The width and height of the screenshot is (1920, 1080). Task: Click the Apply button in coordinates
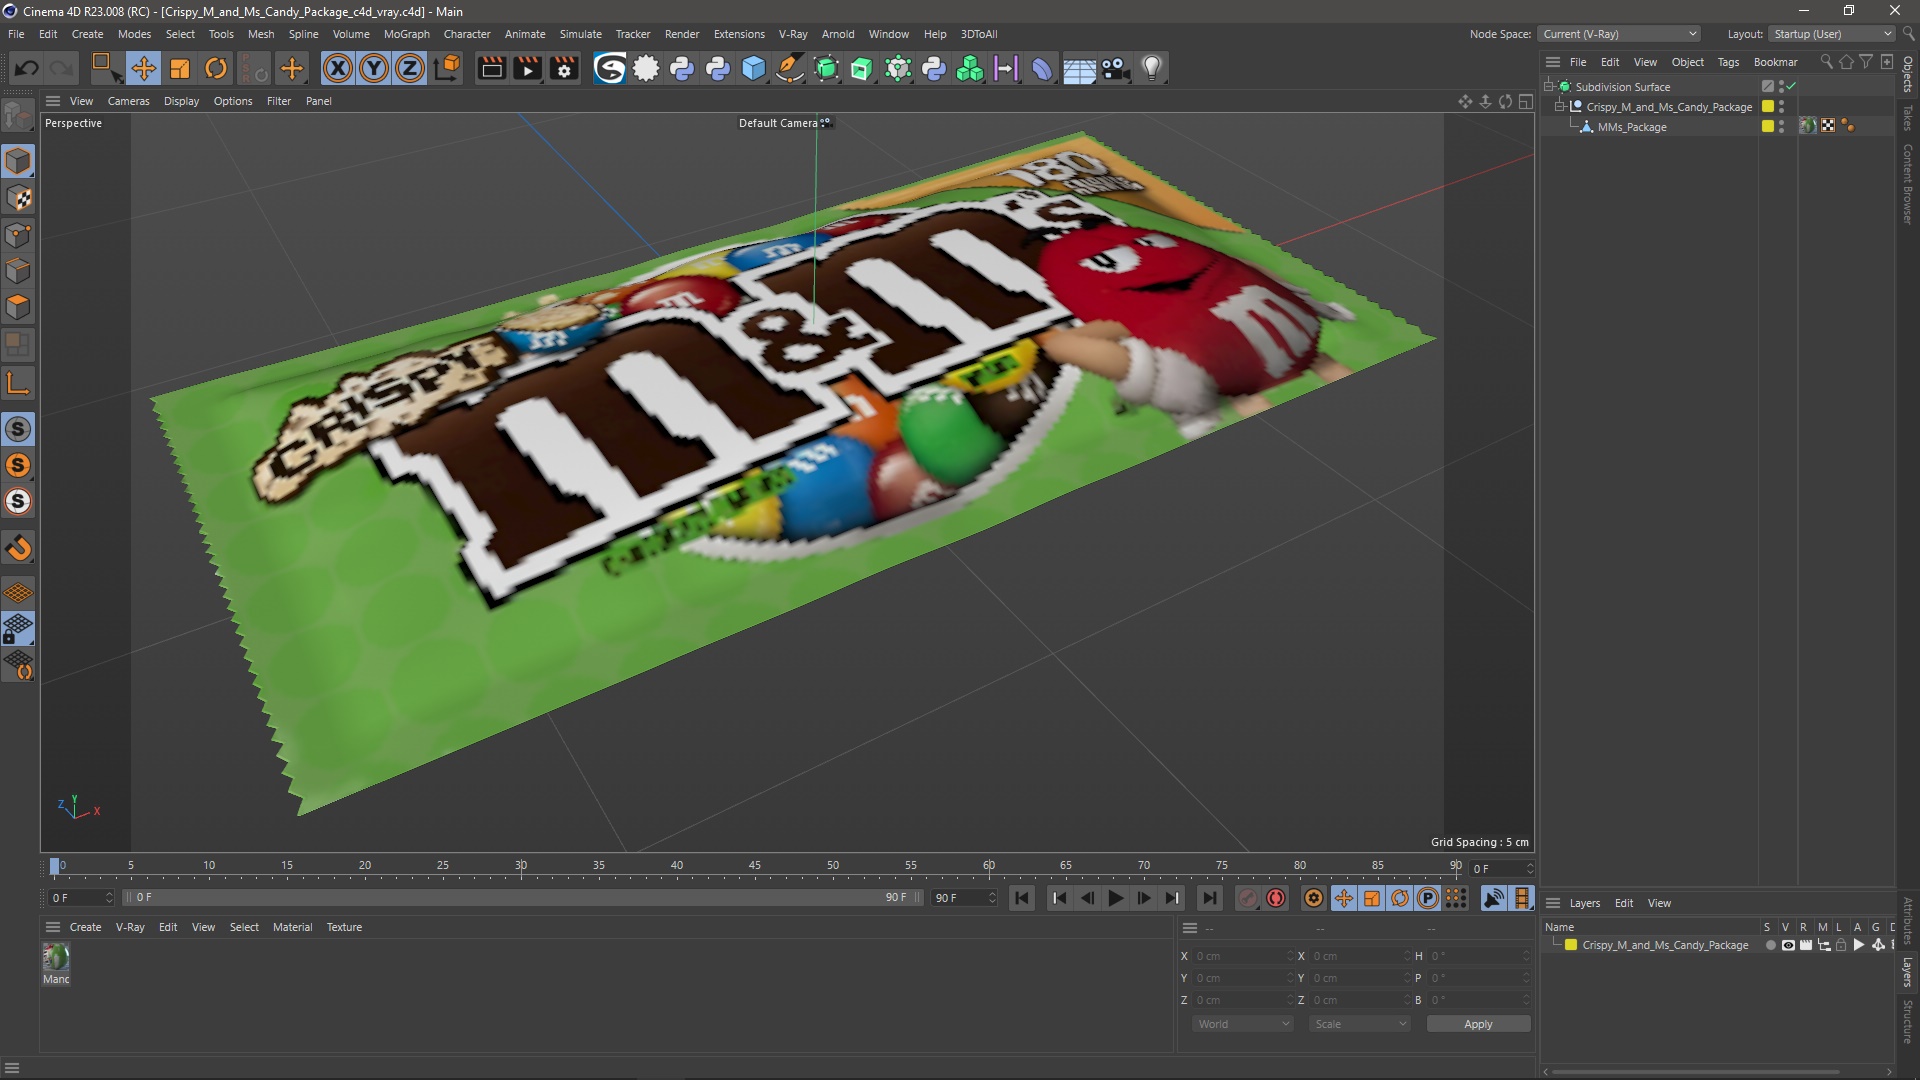click(1478, 1024)
